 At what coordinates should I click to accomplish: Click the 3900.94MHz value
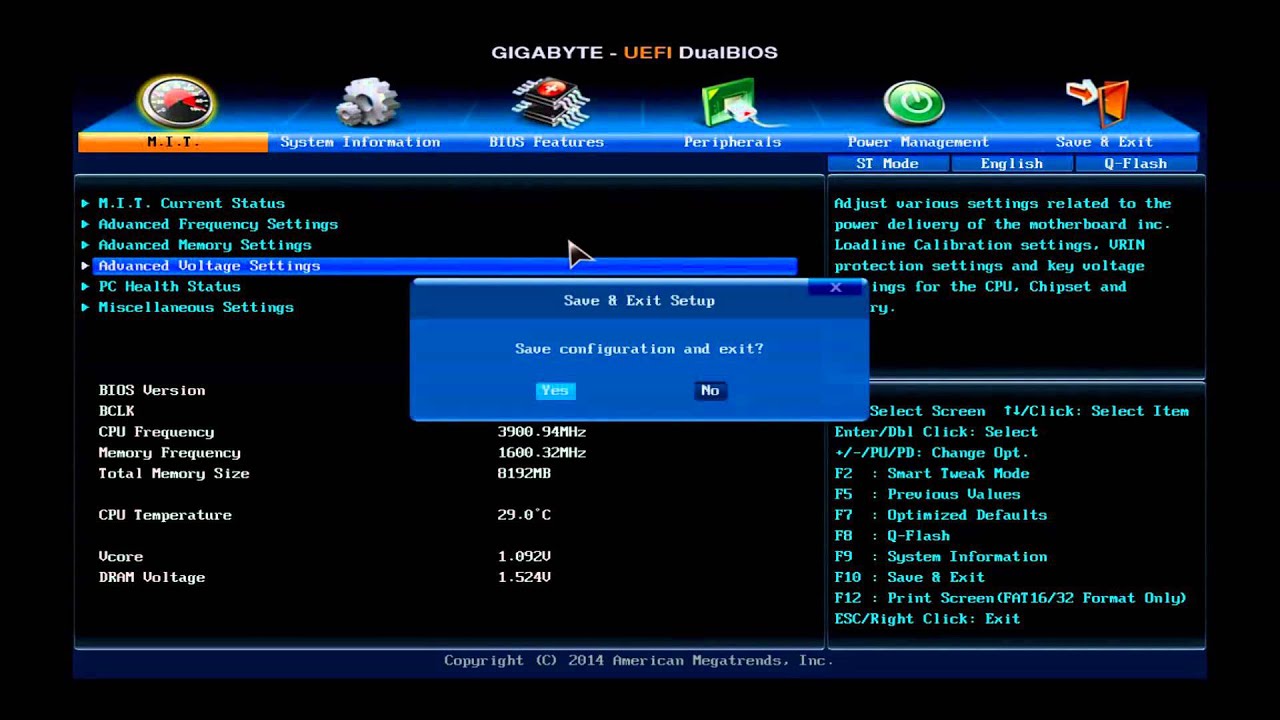click(x=542, y=432)
